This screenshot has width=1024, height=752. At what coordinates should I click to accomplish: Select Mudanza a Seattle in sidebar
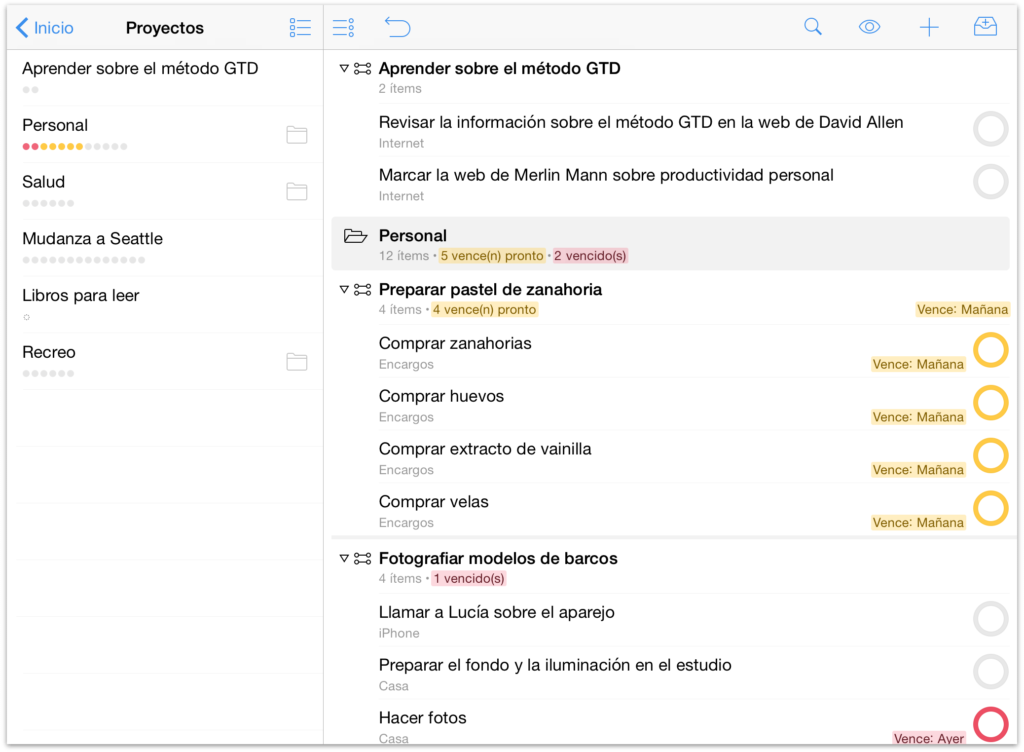[92, 239]
